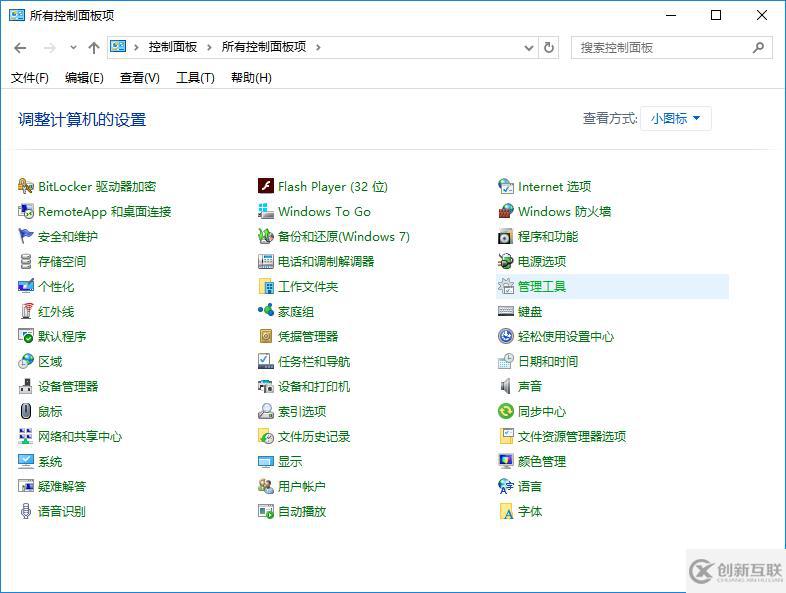The height and width of the screenshot is (593, 786).
Task: Open the 自动播放 link
Action: pyautogui.click(x=302, y=512)
